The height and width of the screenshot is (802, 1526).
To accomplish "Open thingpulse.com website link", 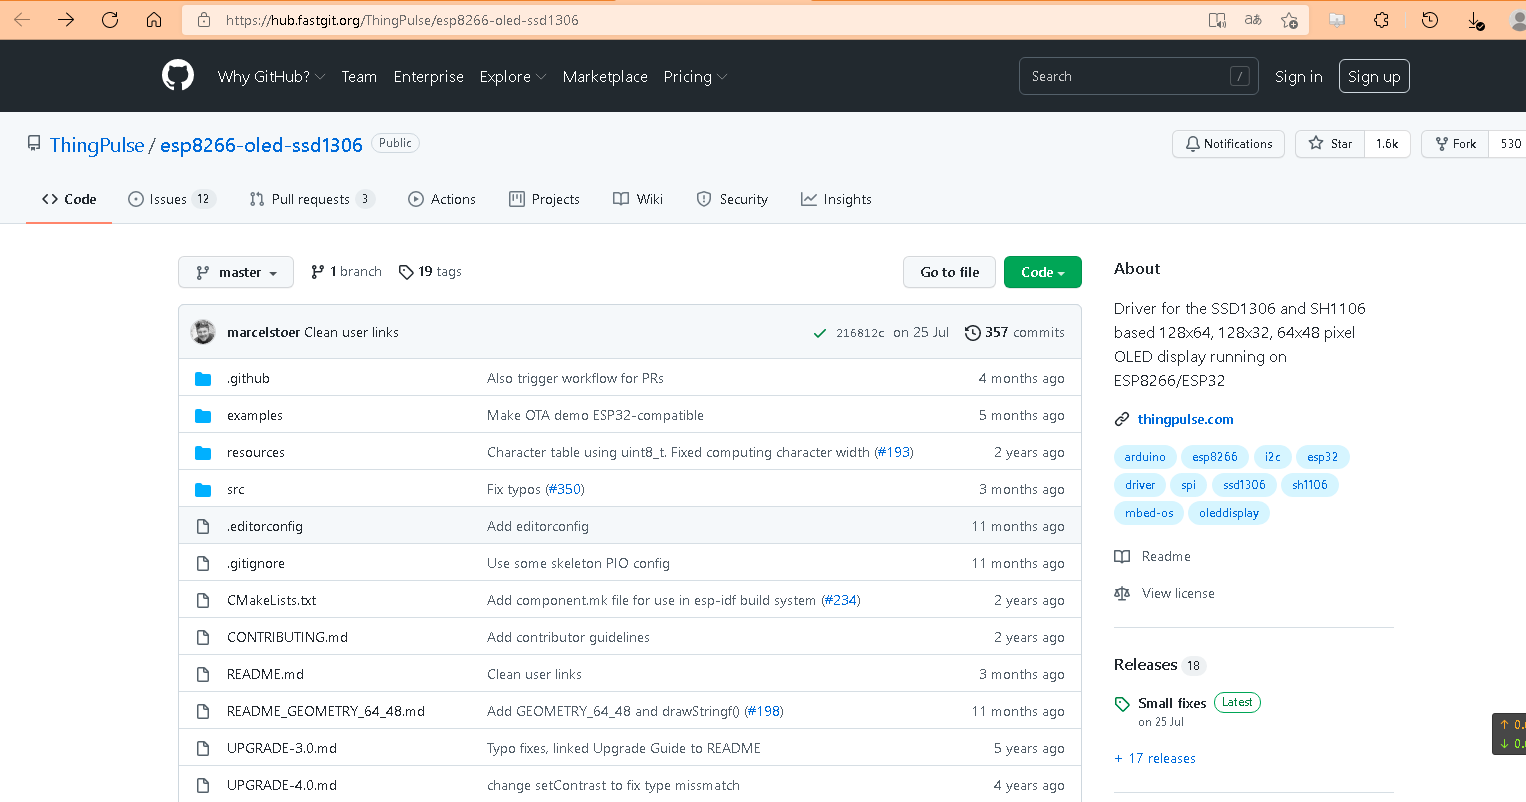I will [x=1185, y=419].
